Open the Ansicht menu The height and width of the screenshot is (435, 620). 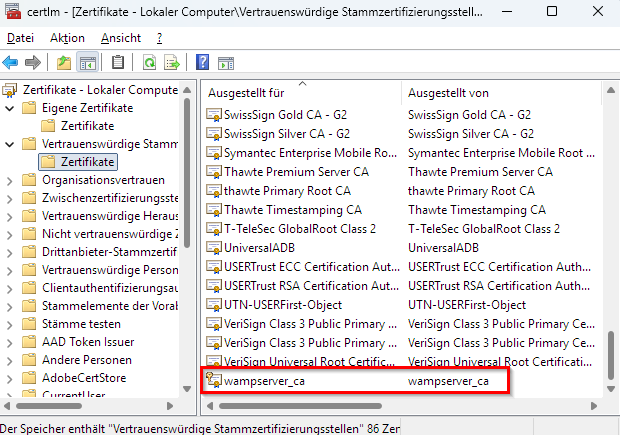click(x=120, y=37)
